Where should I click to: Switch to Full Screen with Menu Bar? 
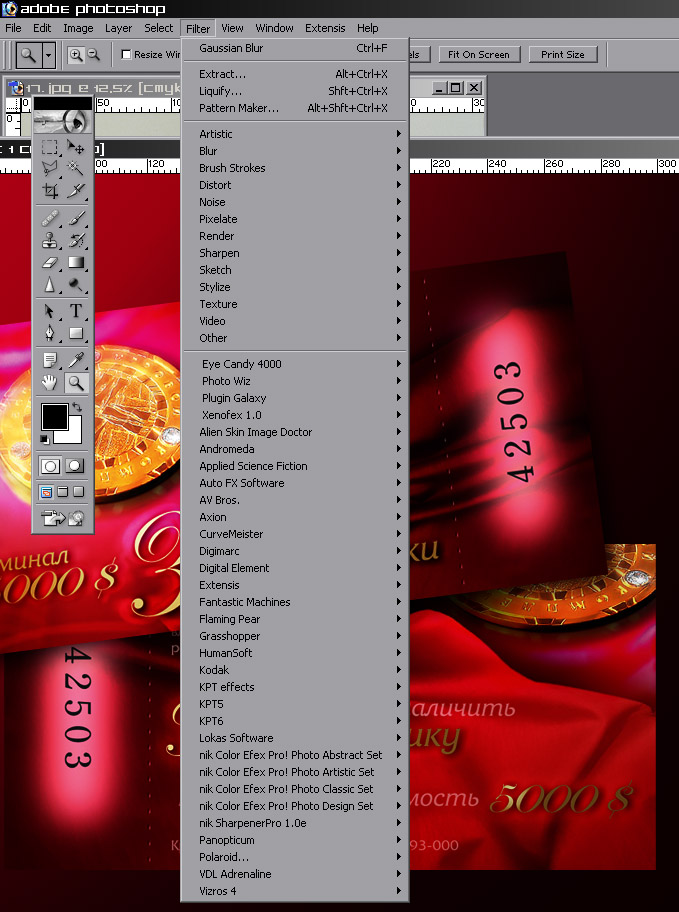[x=62, y=492]
